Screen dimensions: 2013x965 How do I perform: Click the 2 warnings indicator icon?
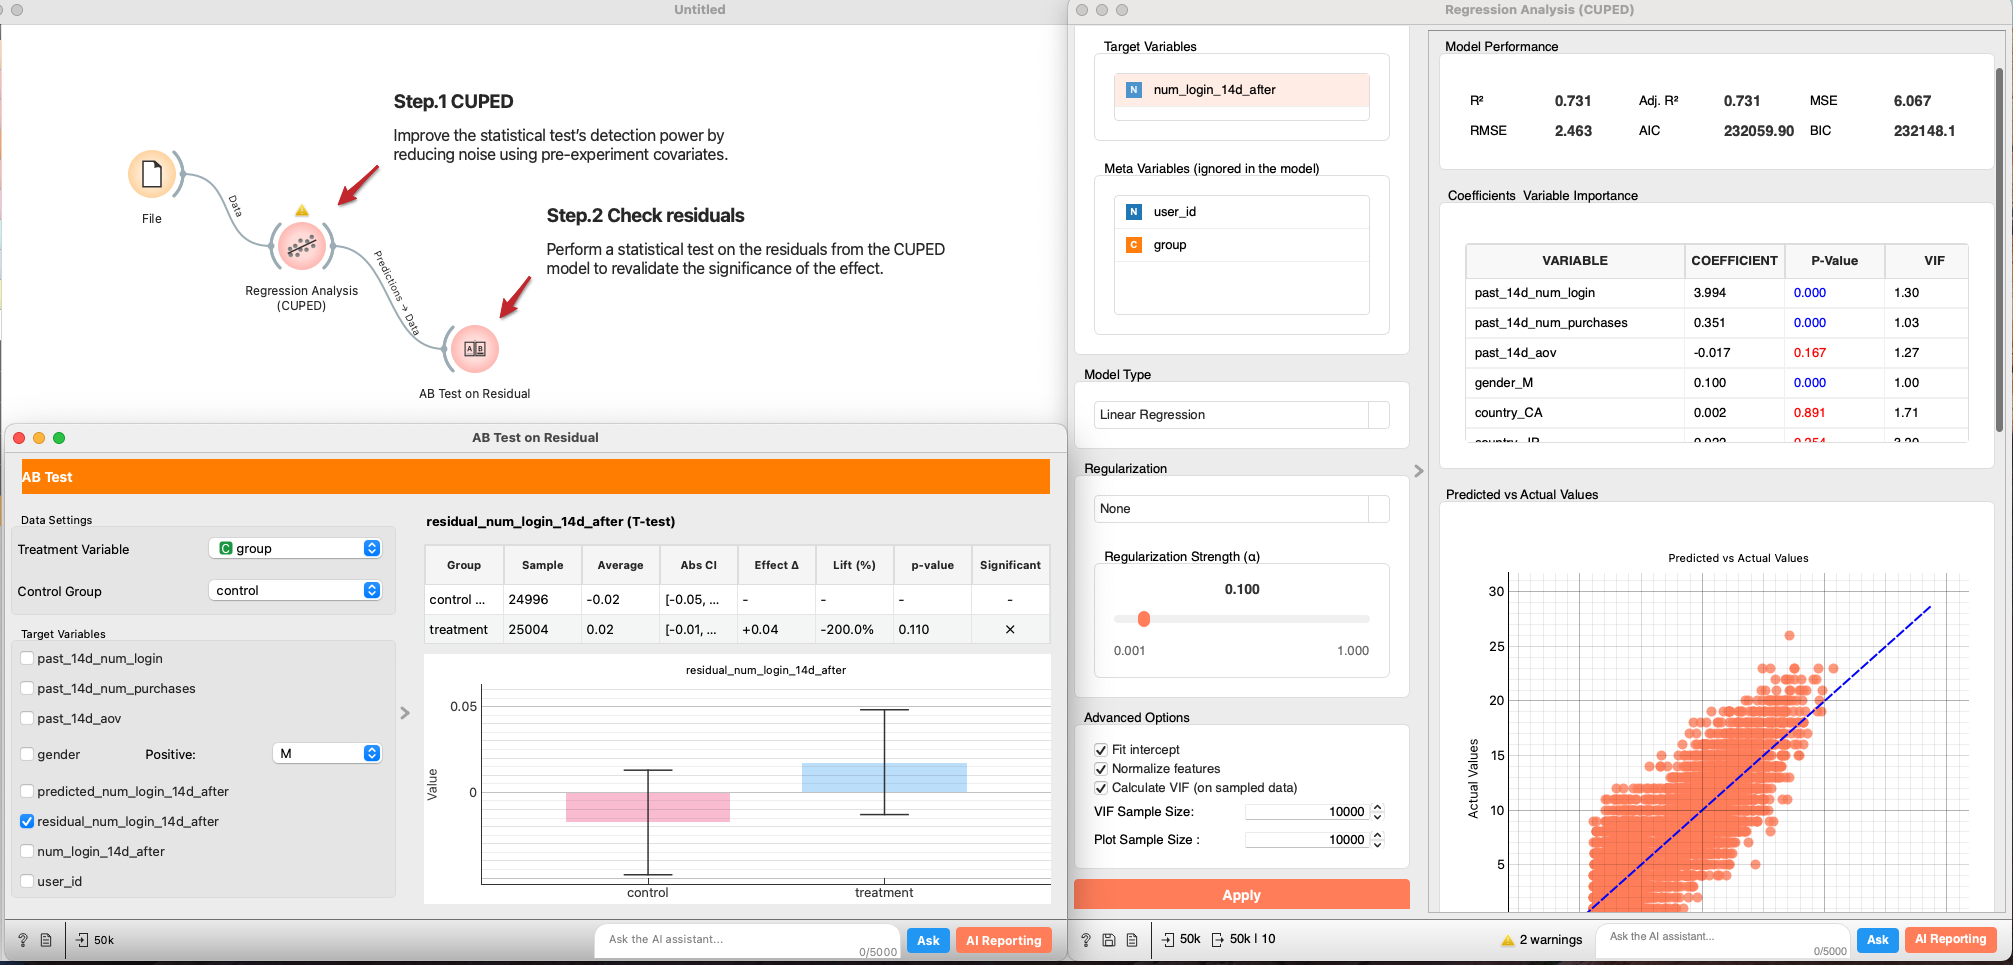click(x=1507, y=940)
